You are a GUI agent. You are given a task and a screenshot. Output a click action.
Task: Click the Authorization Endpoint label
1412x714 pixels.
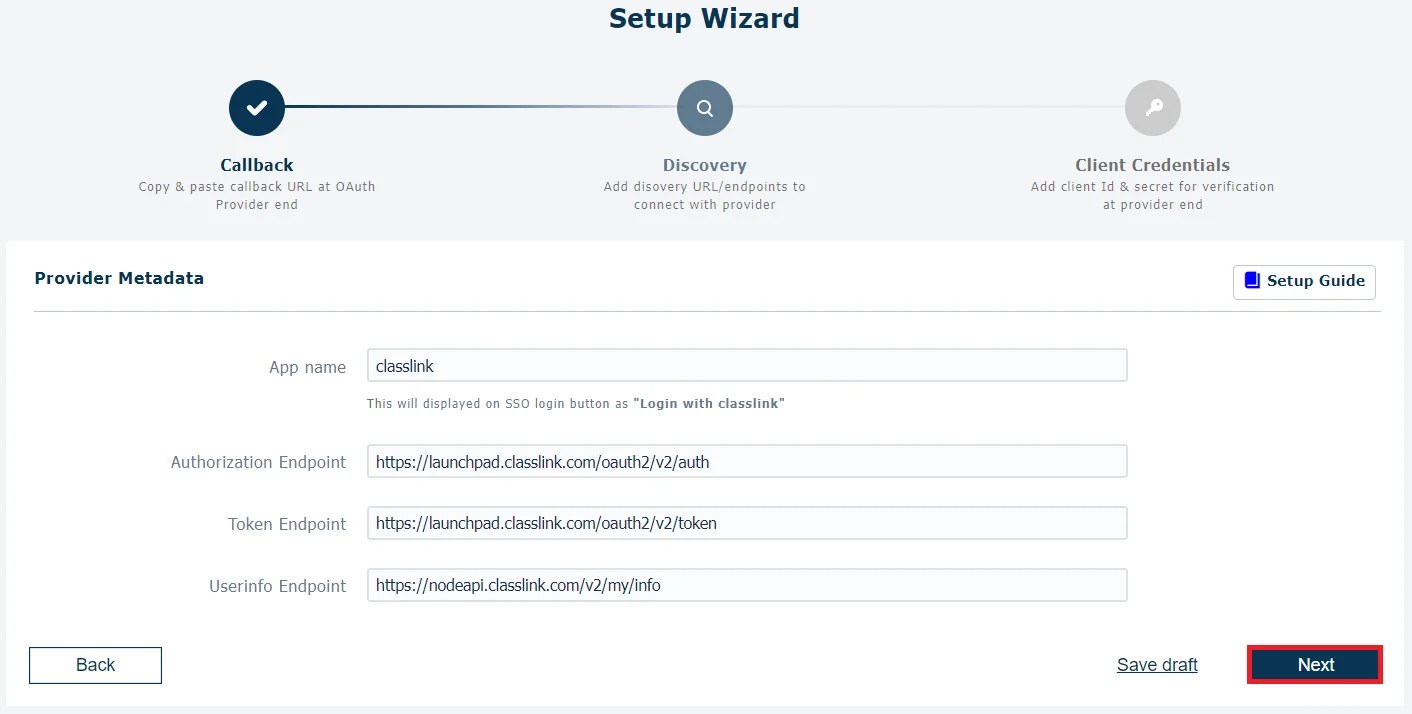point(258,462)
